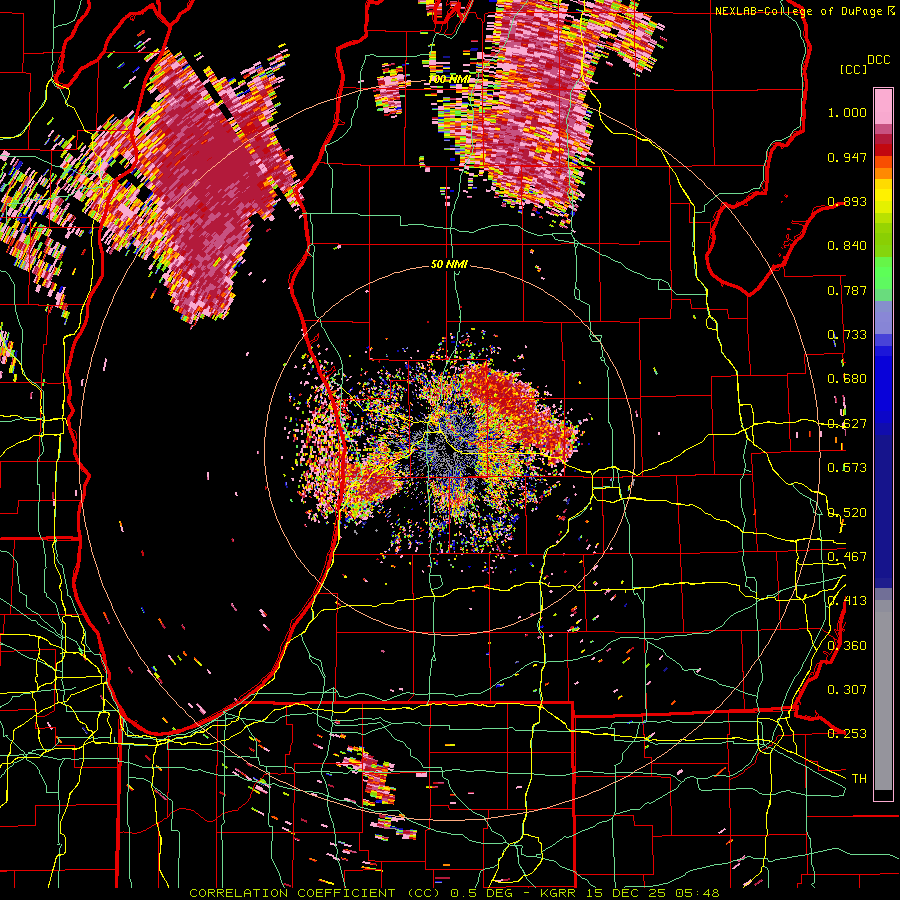The image size is (900, 900).
Task: Click the 1.000 scale value
Action: pyautogui.click(x=847, y=112)
